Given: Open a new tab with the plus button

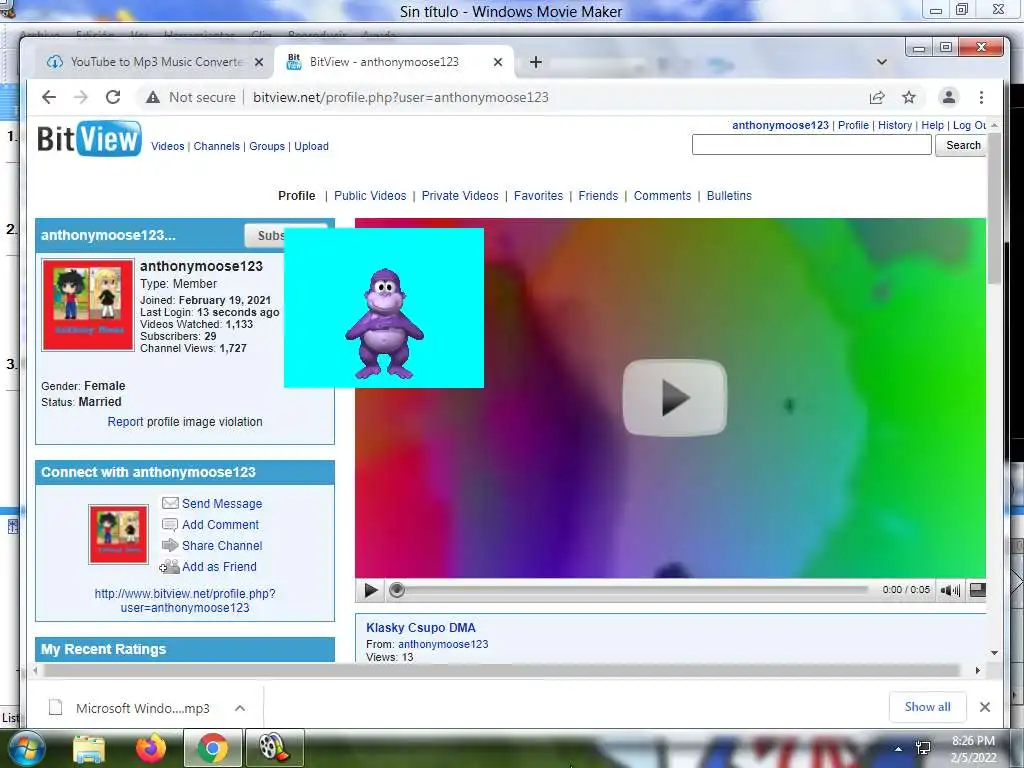Looking at the screenshot, I should (x=536, y=62).
